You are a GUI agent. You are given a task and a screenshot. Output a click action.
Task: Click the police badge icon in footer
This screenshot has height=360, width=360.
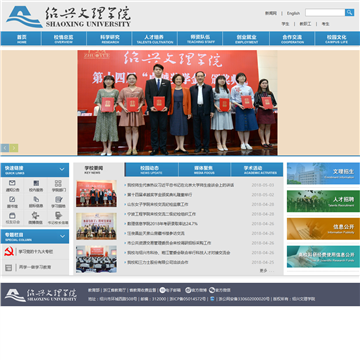coord(212,299)
